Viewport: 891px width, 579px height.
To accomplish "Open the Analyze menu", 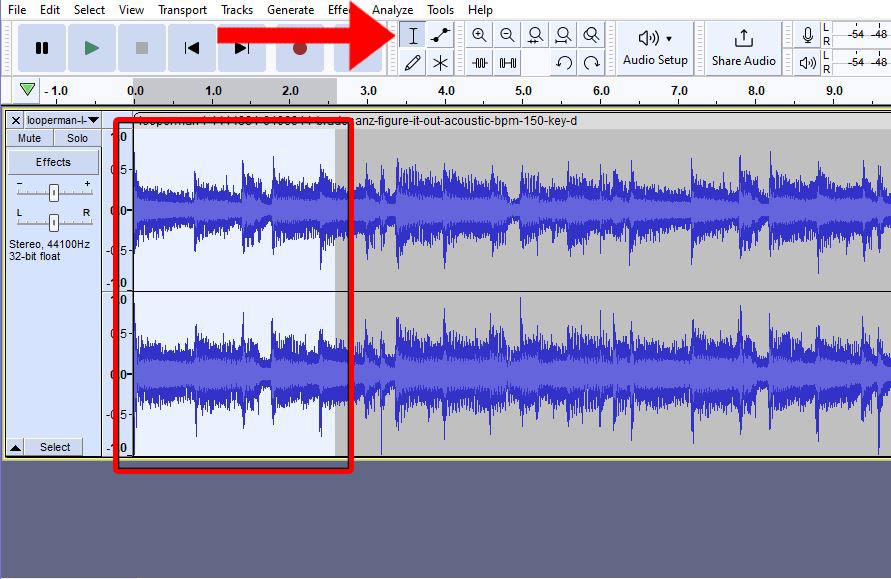I will [x=393, y=10].
